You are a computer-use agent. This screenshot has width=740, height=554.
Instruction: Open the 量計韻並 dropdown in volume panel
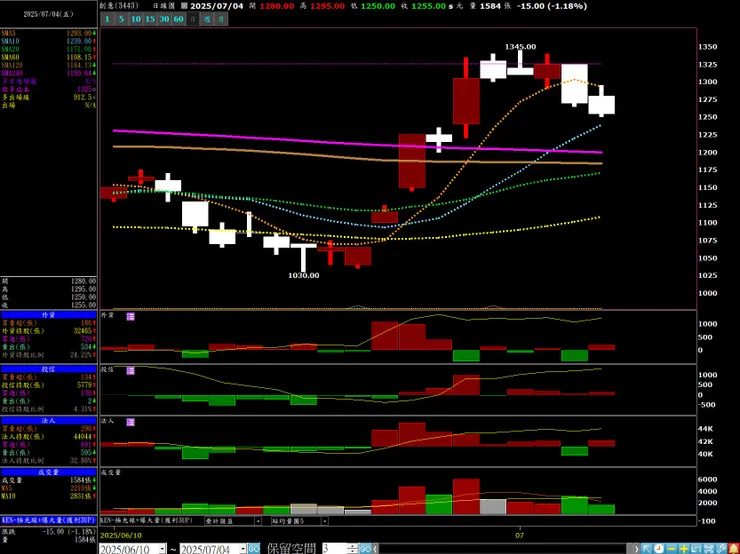point(258,521)
